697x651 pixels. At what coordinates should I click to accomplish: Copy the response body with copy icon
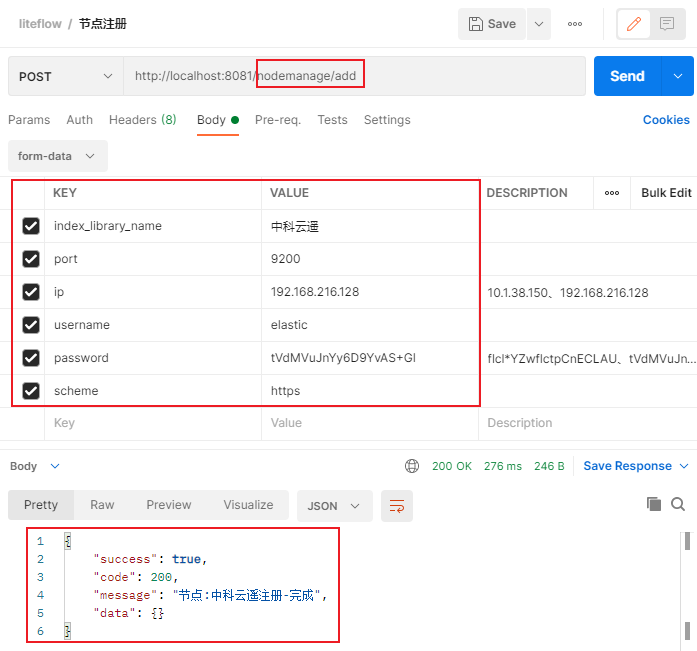click(654, 504)
